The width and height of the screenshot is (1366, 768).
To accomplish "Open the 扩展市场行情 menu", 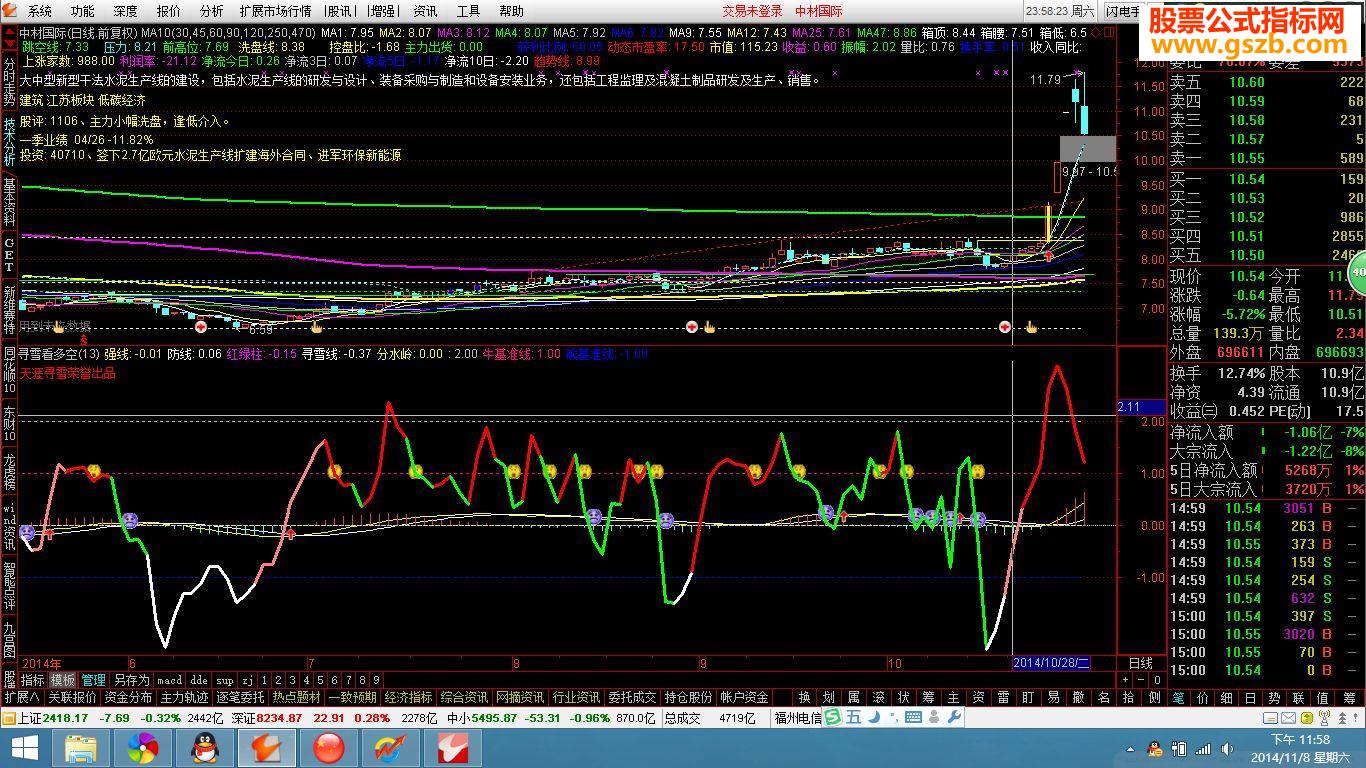I will pyautogui.click(x=275, y=11).
